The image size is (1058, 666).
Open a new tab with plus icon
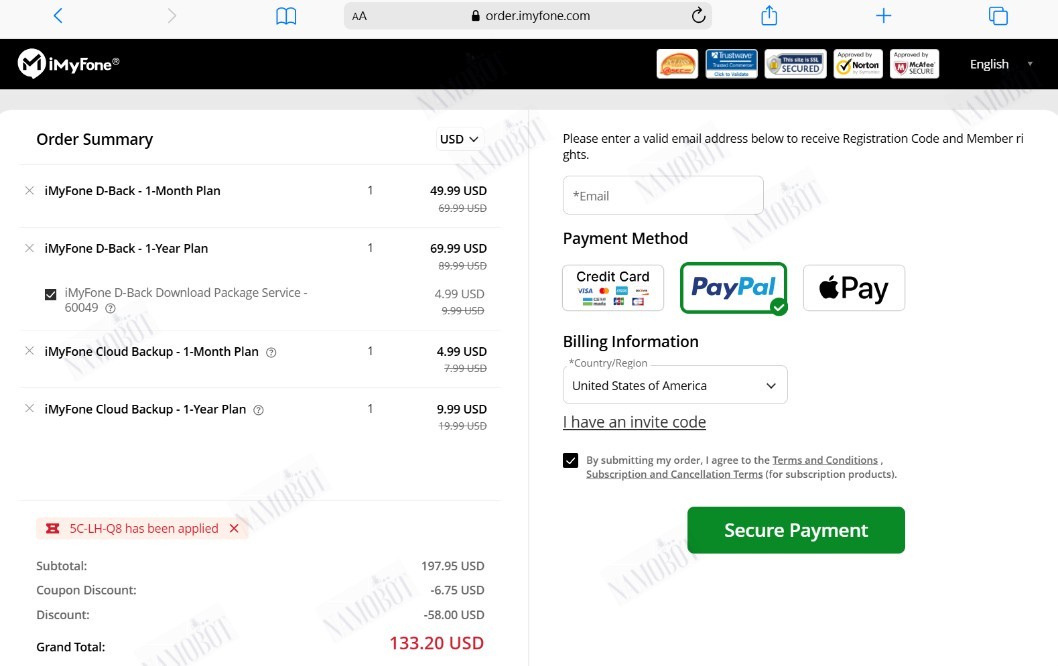(883, 16)
